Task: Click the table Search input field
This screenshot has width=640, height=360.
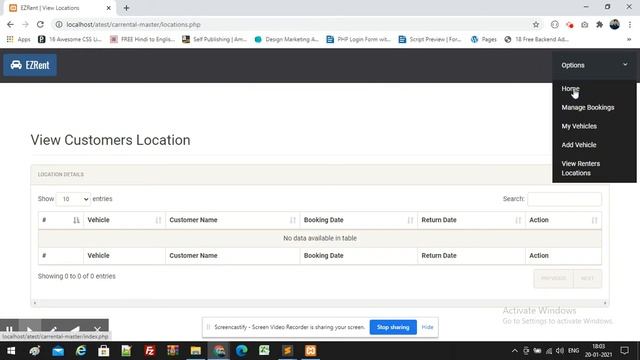Action: tap(564, 199)
